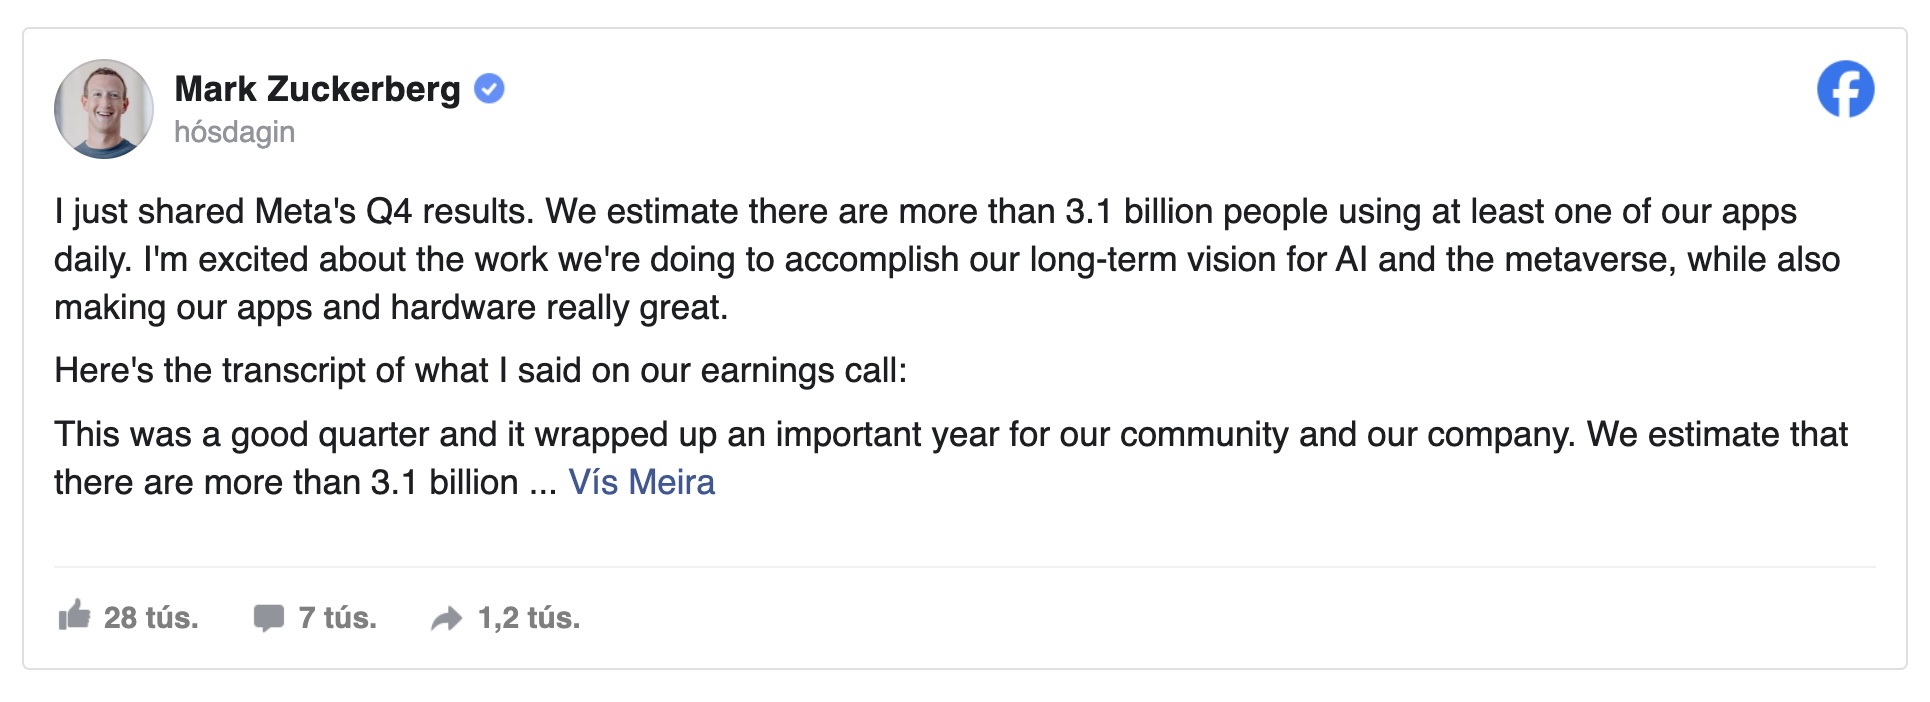Image resolution: width=1930 pixels, height=702 pixels.
Task: Click the "28 tús." likes count
Action: [x=151, y=618]
